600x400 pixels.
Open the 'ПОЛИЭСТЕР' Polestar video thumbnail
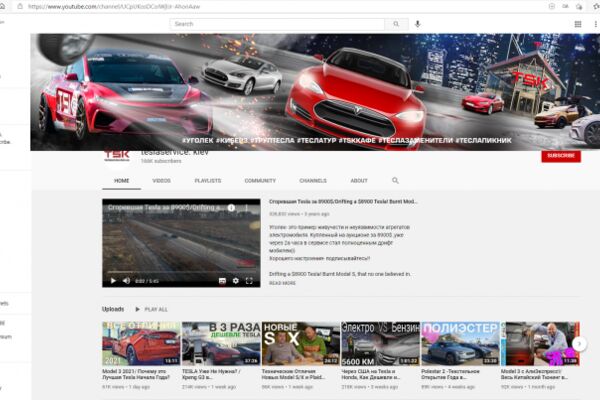460,344
